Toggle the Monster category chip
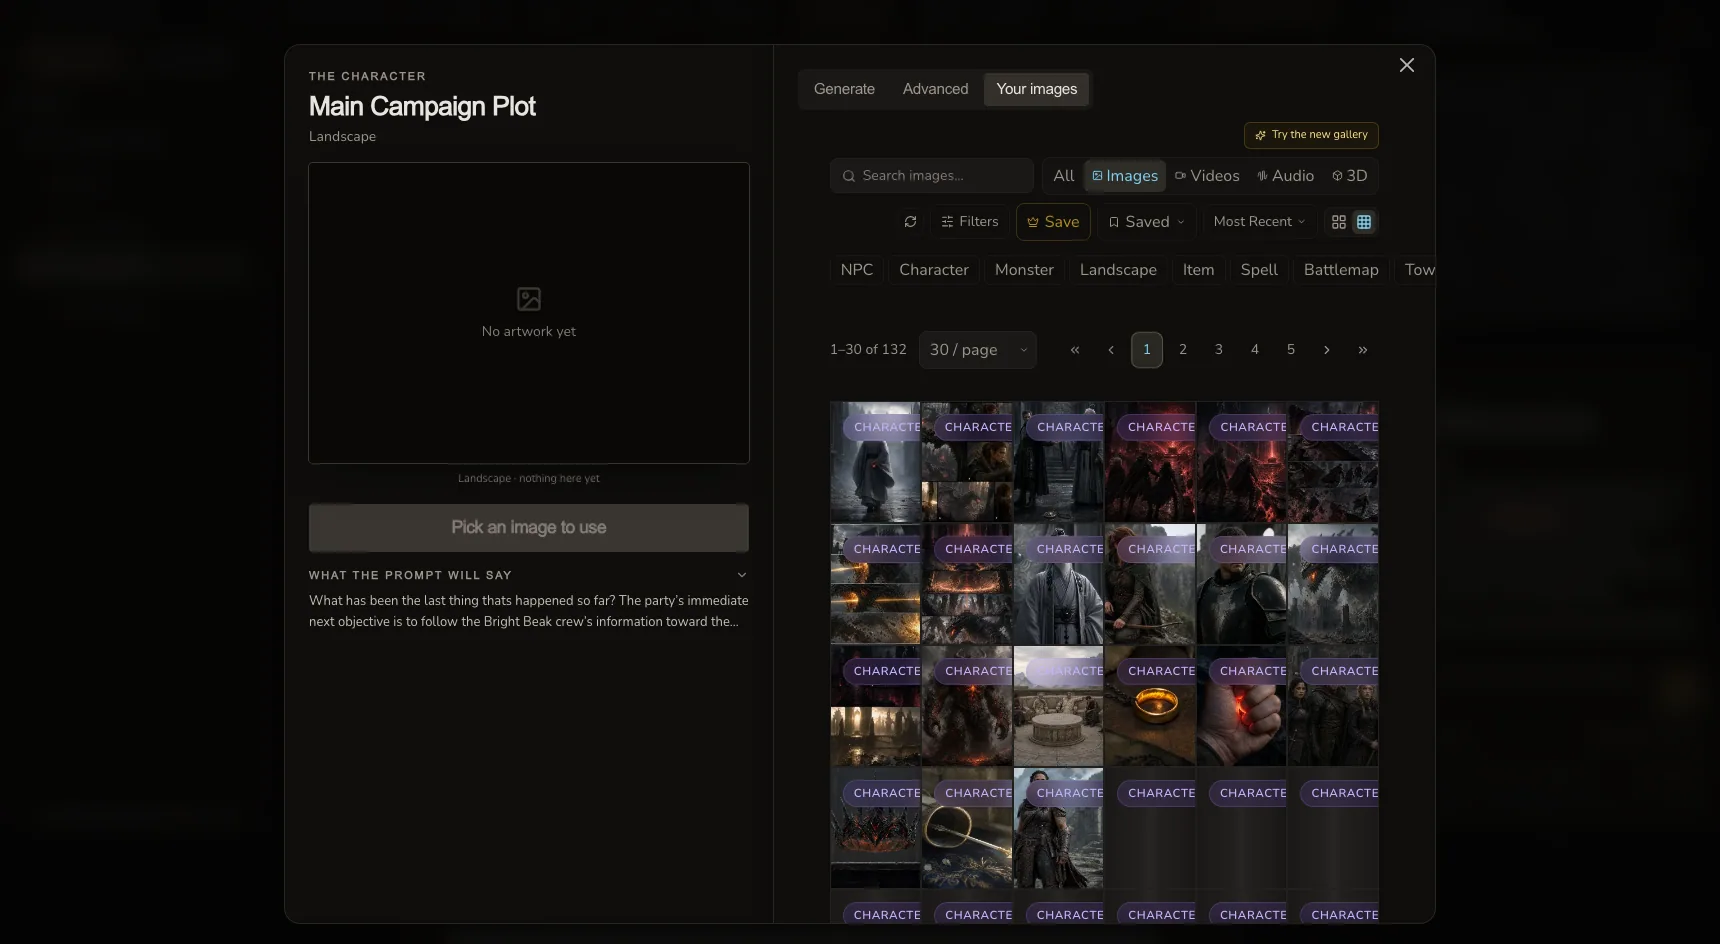This screenshot has width=1720, height=944. click(1024, 270)
